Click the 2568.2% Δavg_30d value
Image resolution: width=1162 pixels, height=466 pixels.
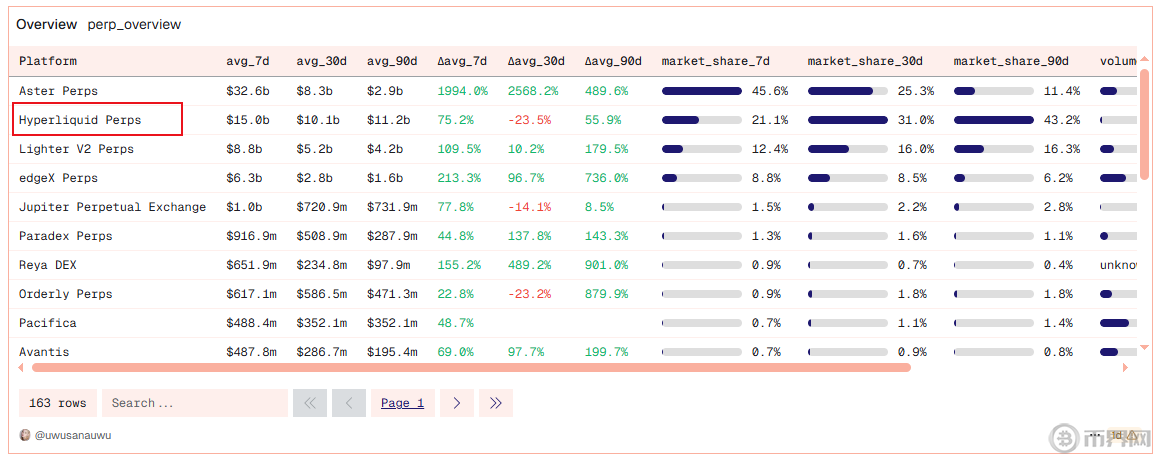(x=533, y=91)
